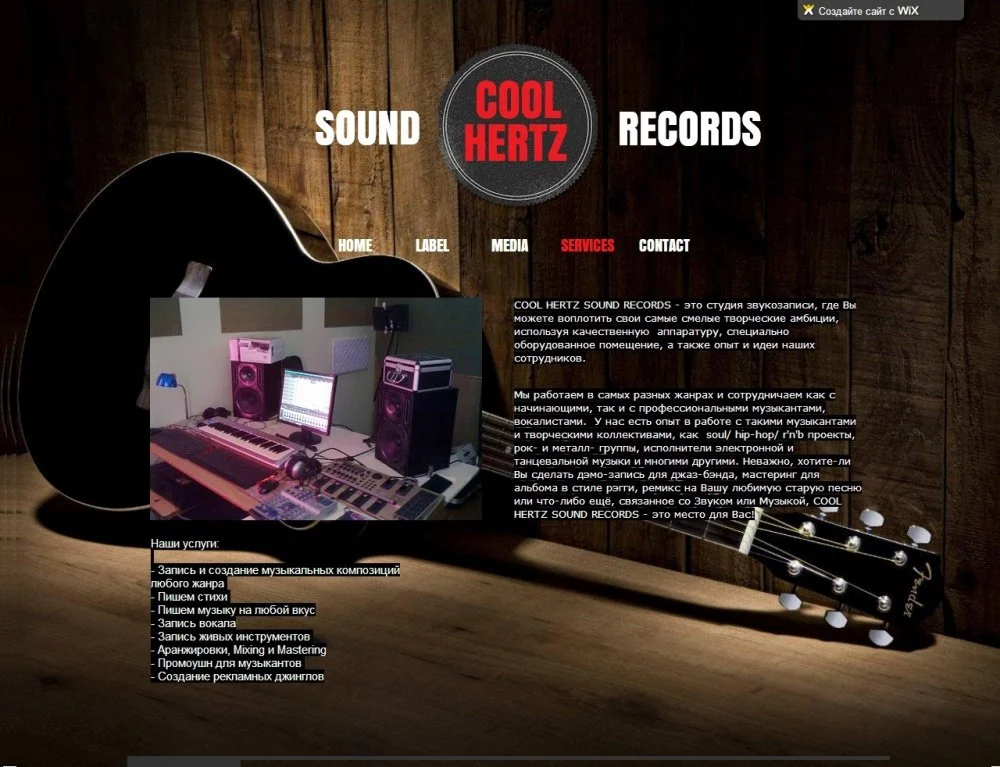Screen dimensions: 1000x767
Task: Click the SOUND header text
Action: tap(367, 129)
